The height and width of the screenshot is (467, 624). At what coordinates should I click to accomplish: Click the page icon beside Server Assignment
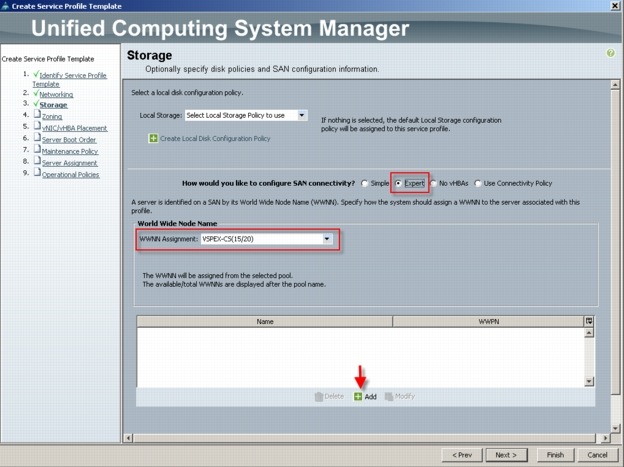[37, 161]
